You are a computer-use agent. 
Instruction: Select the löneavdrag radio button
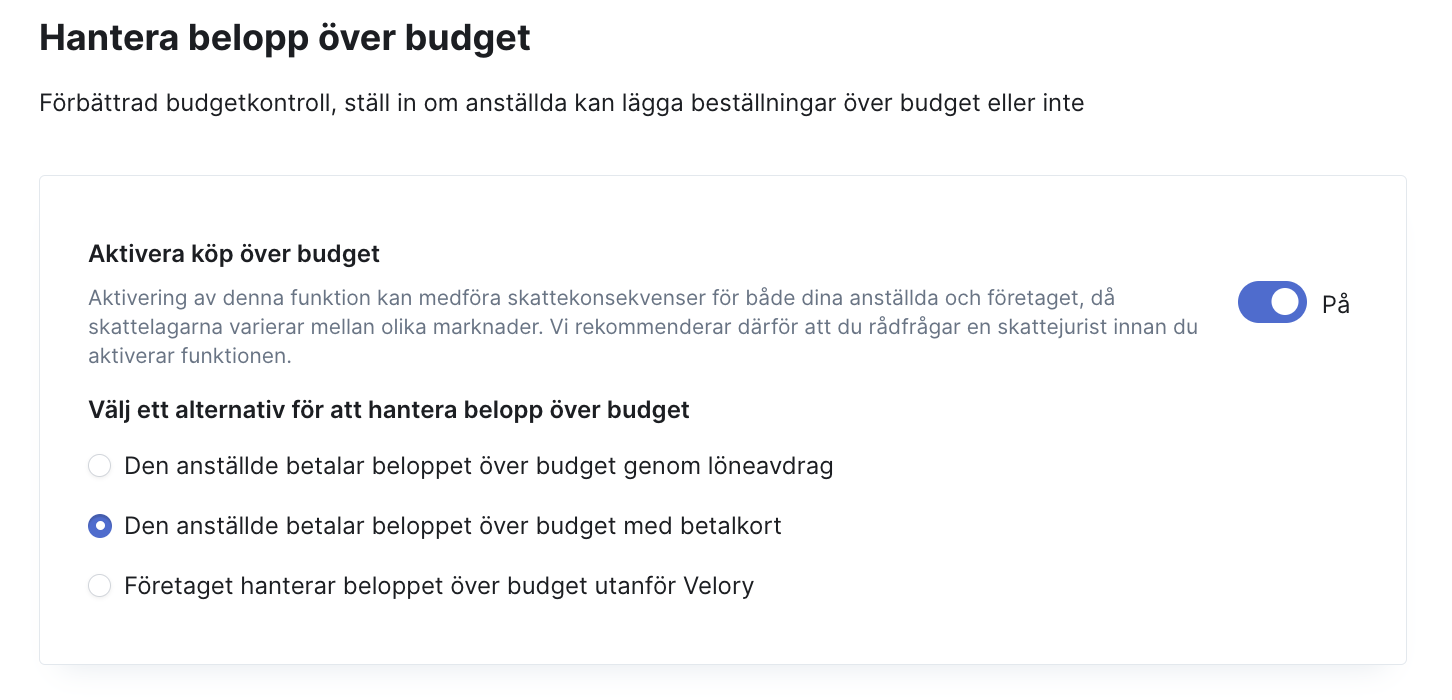click(x=100, y=466)
